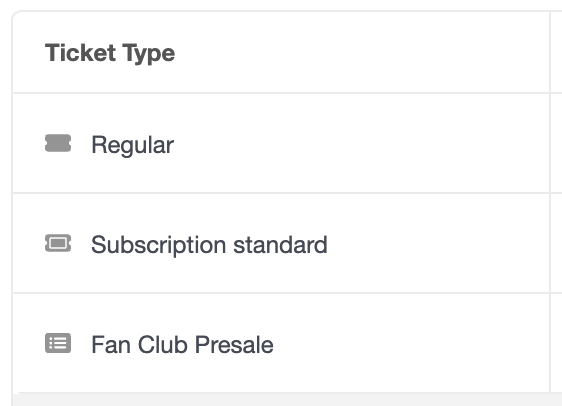Click the list icon beside Fan Club Presale
562x406 pixels.
coord(58,343)
